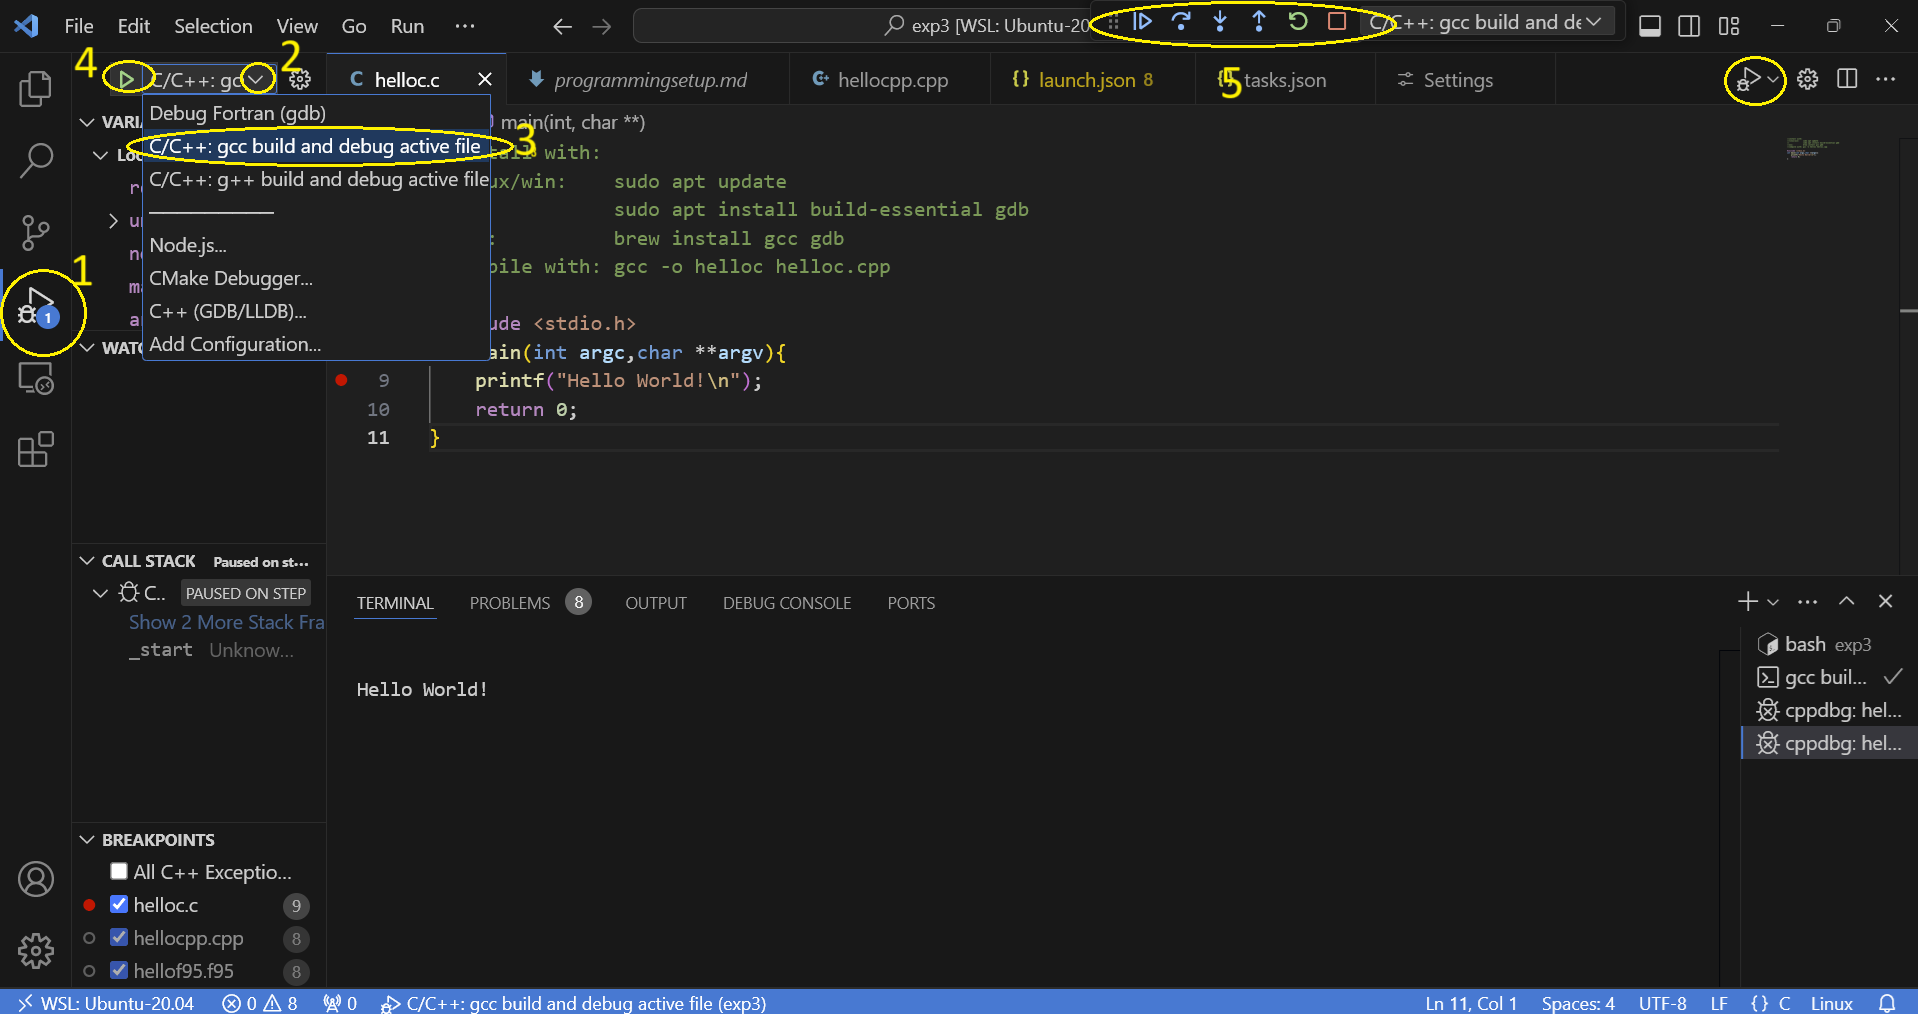Collapse the BREAKPOINTS section
This screenshot has width=1918, height=1014.
coord(87,839)
